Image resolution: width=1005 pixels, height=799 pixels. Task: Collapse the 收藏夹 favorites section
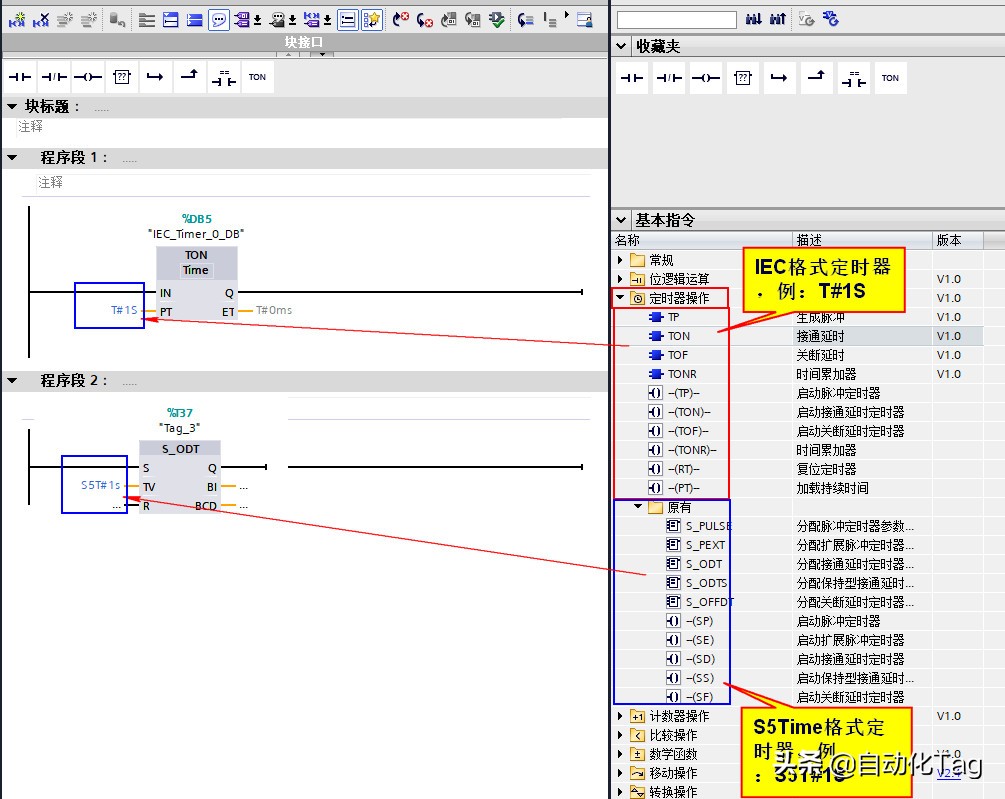coord(621,46)
